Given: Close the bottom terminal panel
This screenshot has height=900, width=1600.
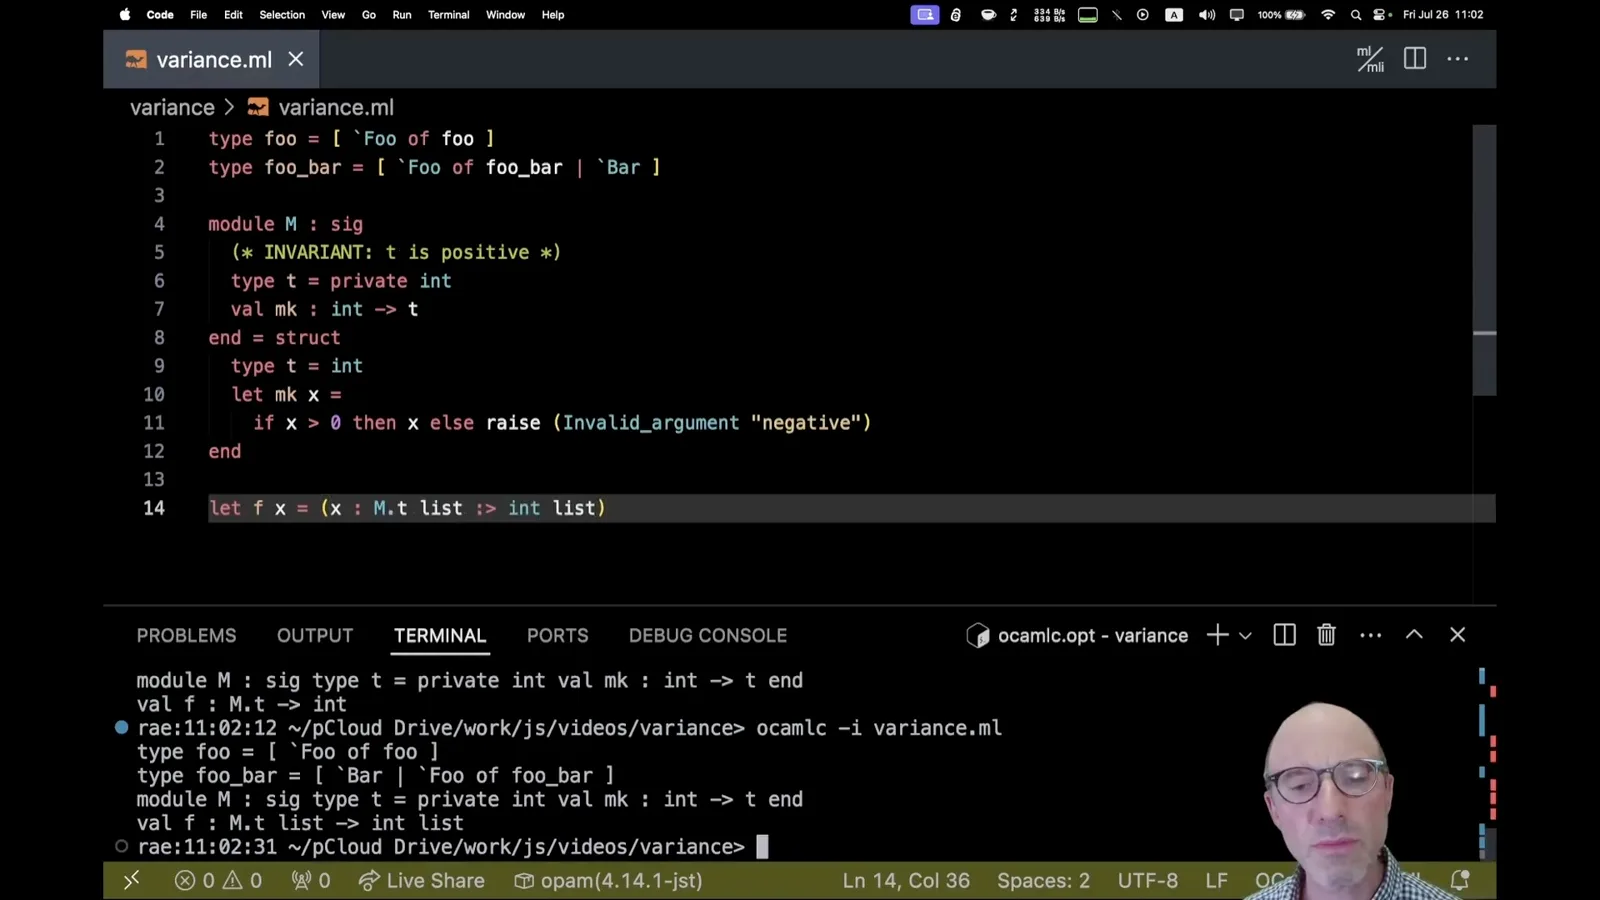Looking at the screenshot, I should point(1458,634).
